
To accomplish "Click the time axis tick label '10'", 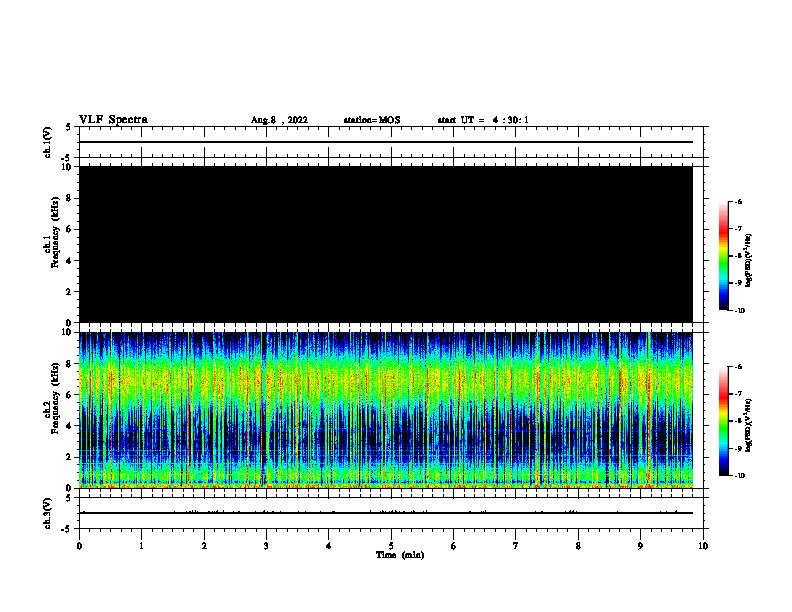I will [x=703, y=546].
